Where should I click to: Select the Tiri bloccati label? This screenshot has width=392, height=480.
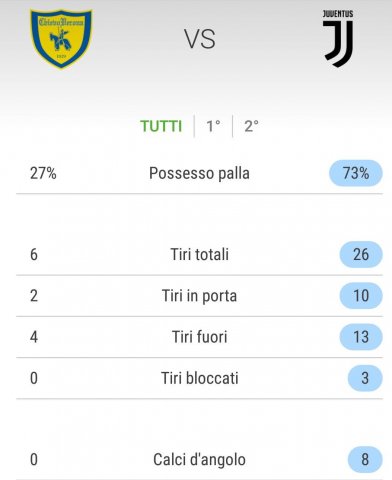199,378
